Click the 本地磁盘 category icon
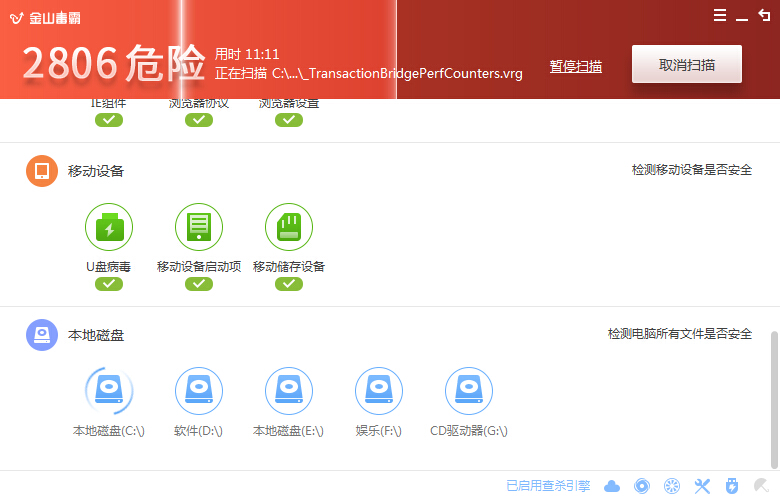 click(42, 335)
